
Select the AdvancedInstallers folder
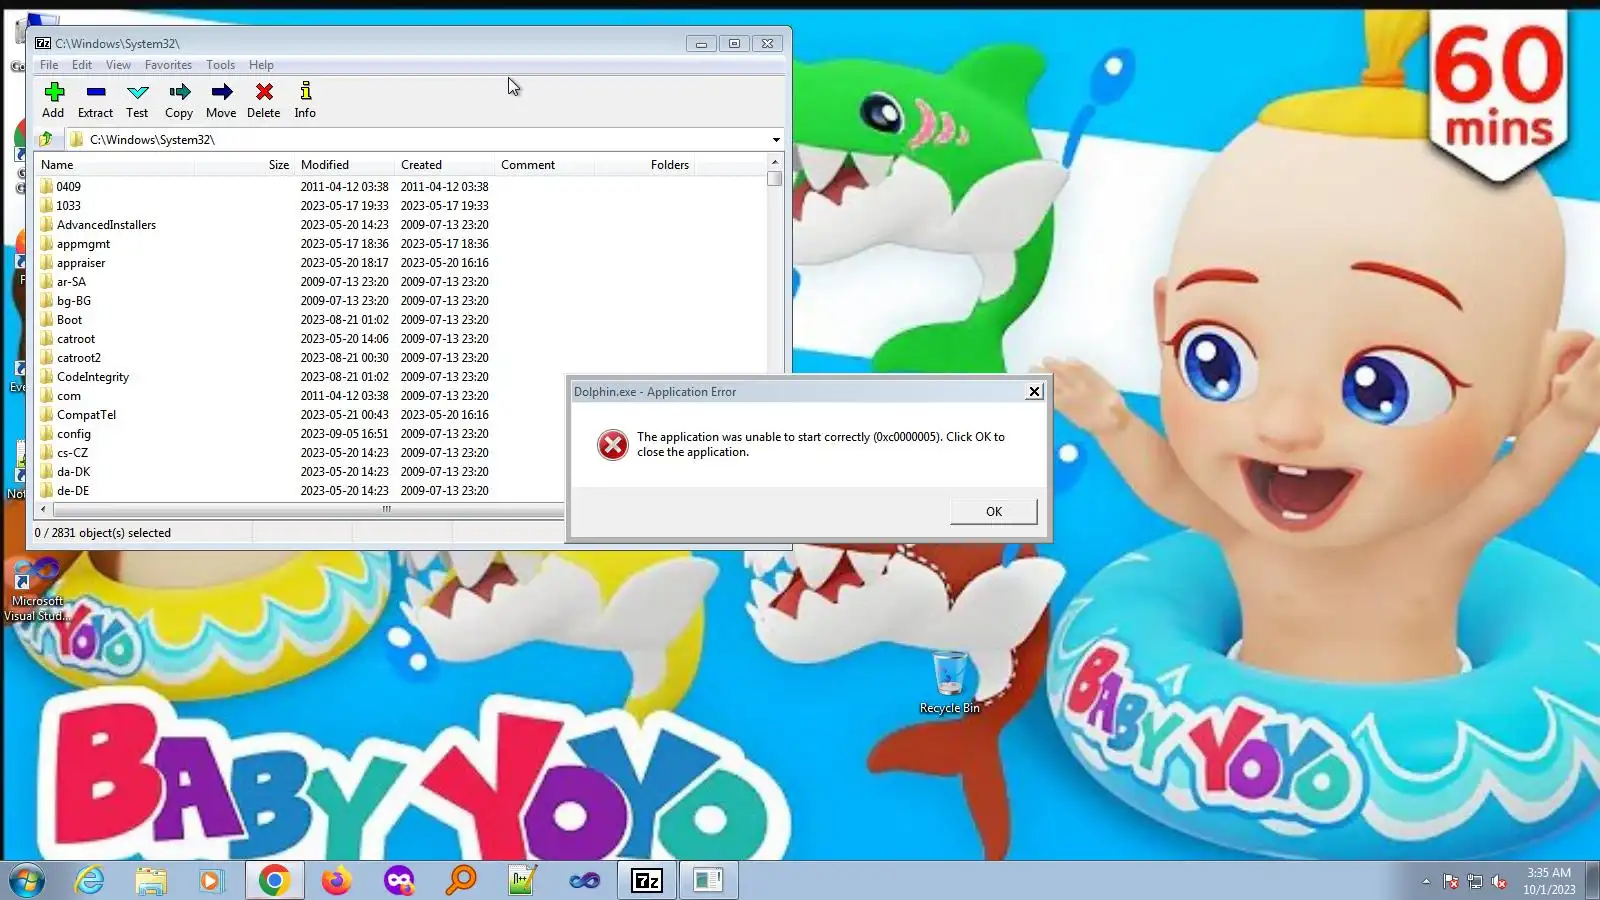pos(106,225)
